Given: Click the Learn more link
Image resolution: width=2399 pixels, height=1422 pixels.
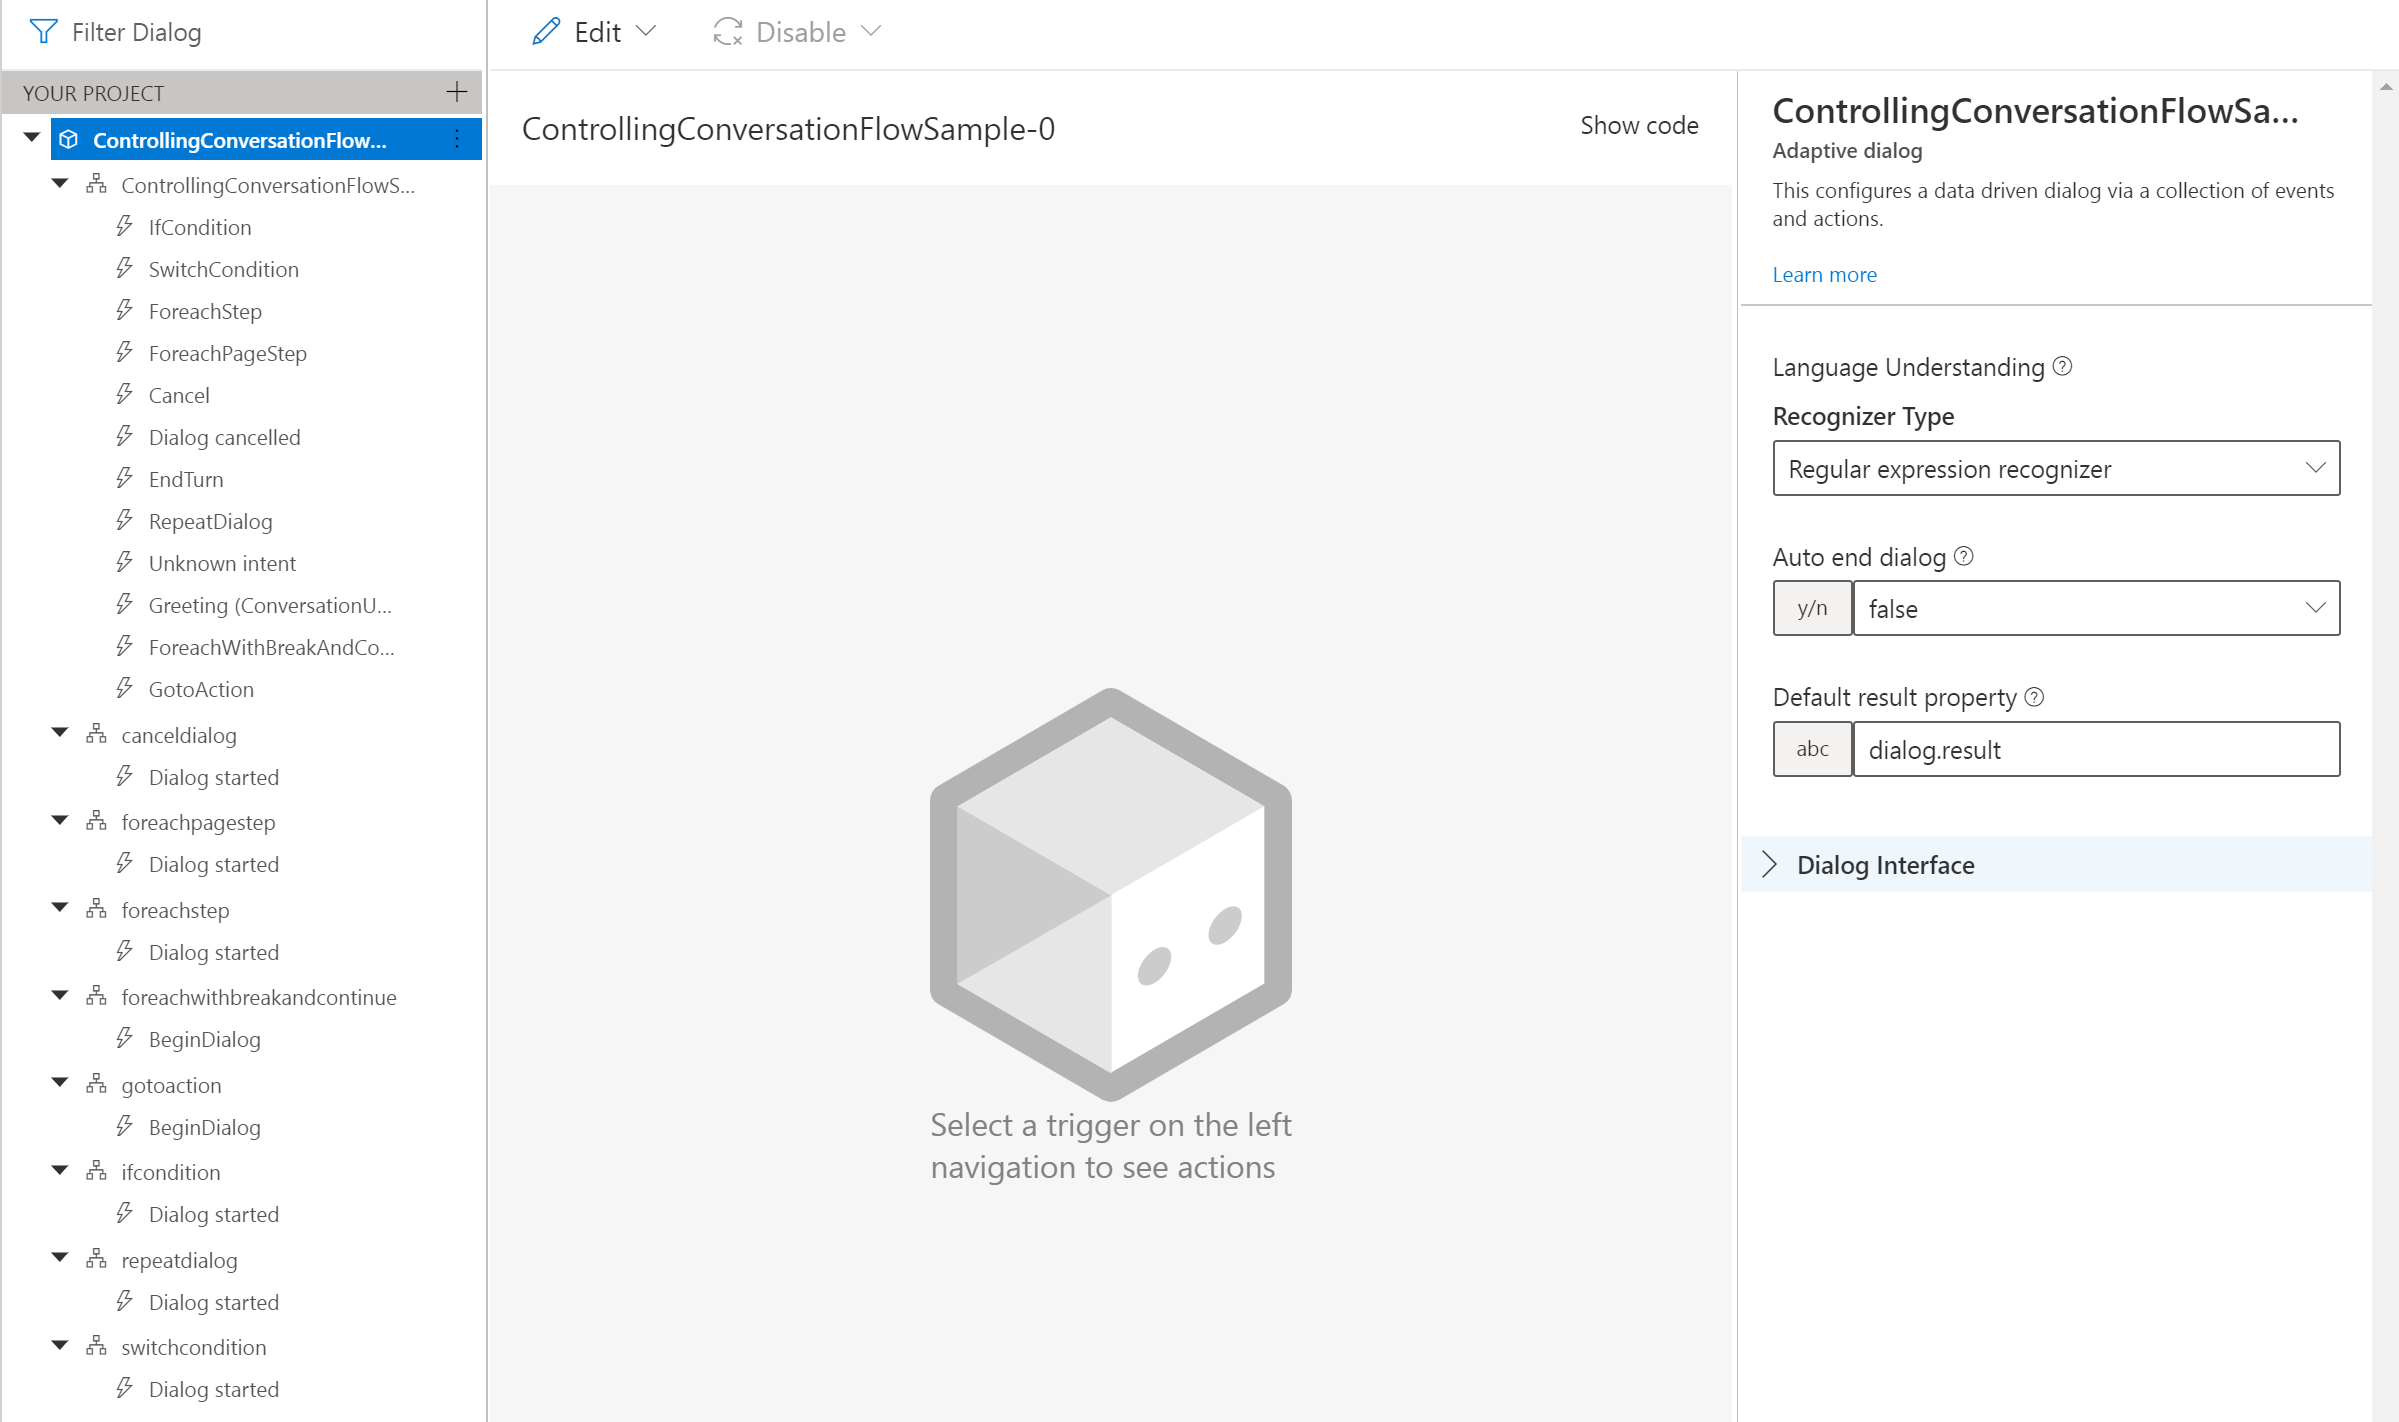Looking at the screenshot, I should click(x=1824, y=274).
